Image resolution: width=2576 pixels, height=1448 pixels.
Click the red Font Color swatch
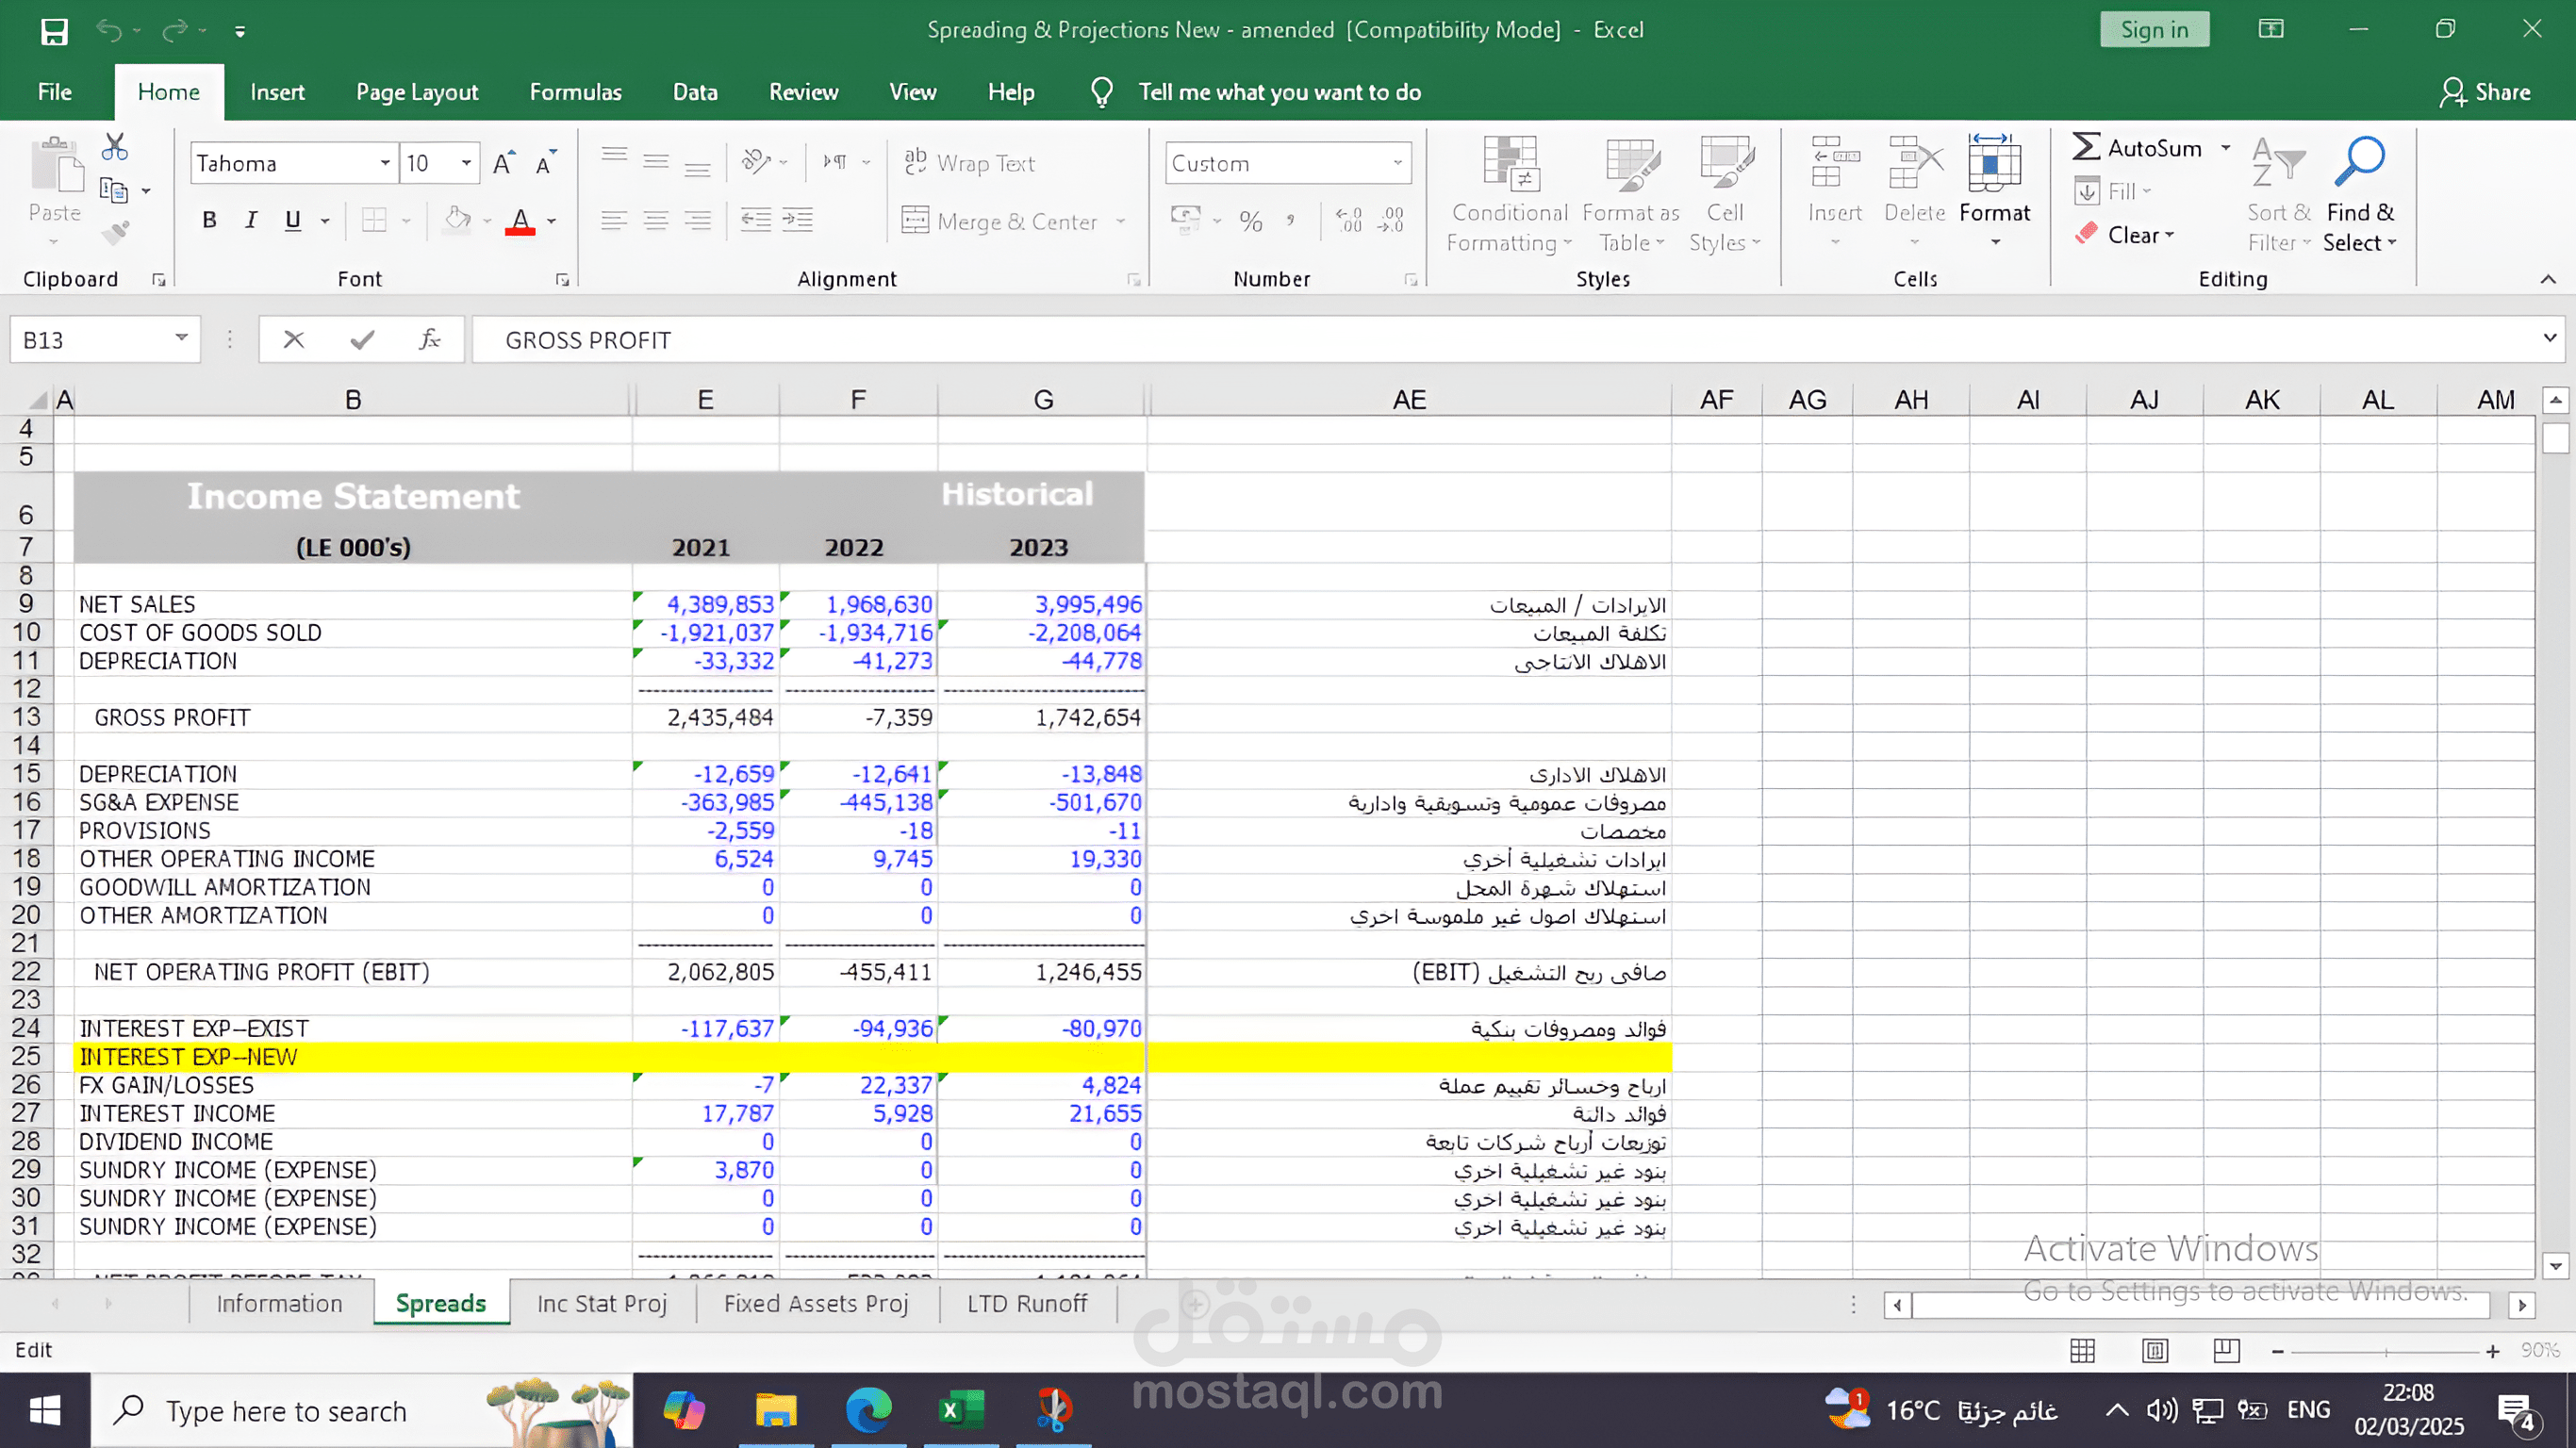520,221
